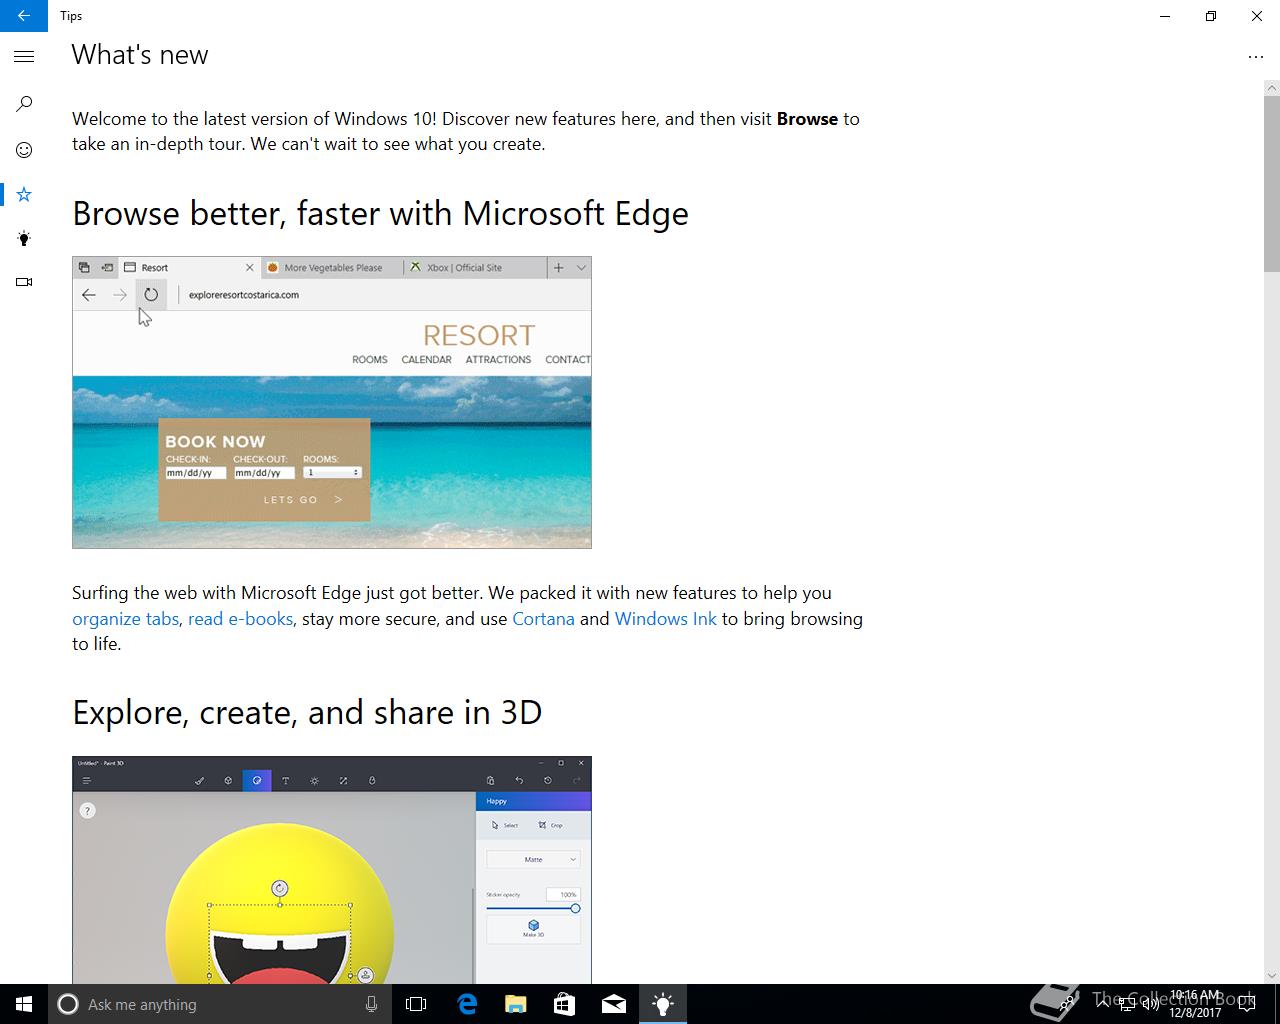The image size is (1280, 1024).
Task: Launch Microsoft Edge from taskbar
Action: (467, 1004)
